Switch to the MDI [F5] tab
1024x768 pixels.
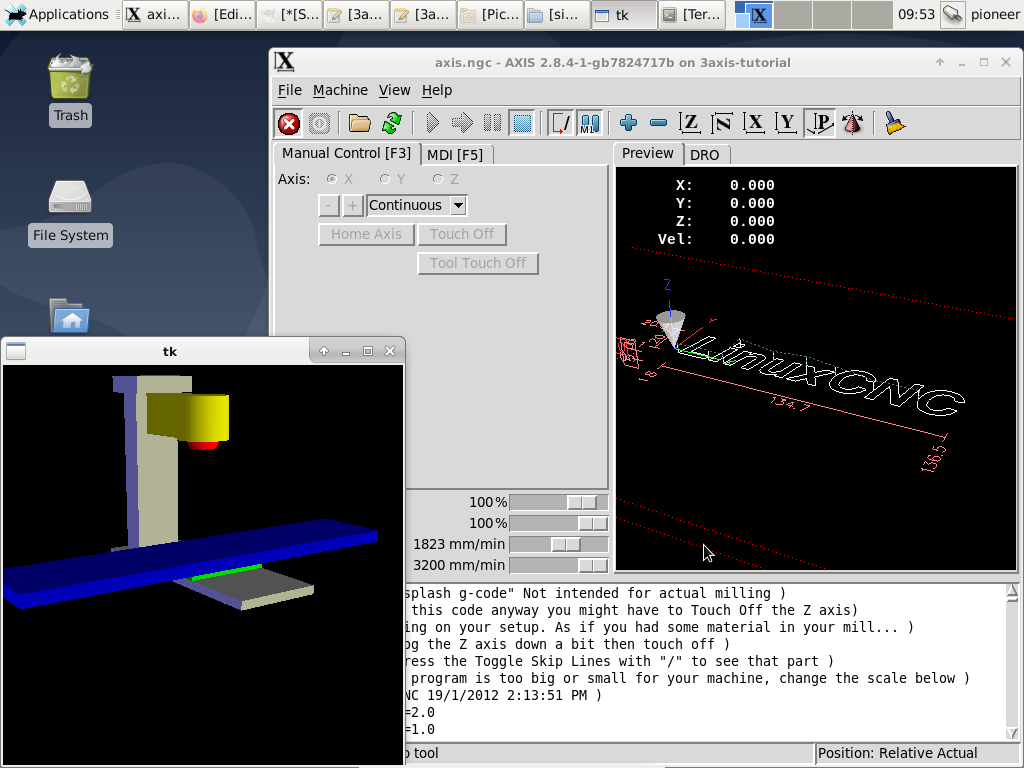coord(455,155)
